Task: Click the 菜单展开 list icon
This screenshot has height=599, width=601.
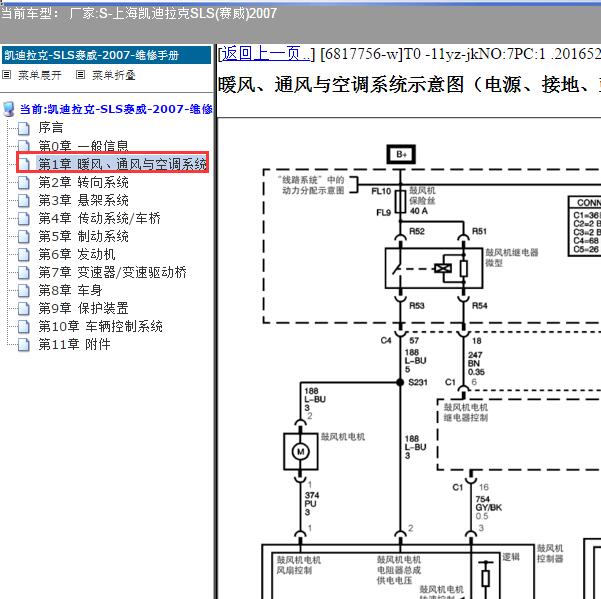Action: (7, 74)
